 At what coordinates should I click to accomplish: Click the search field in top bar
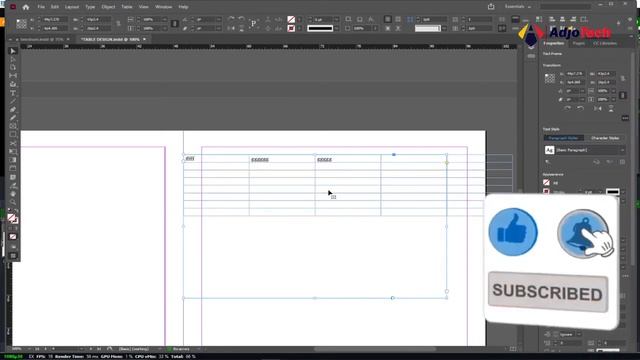pyautogui.click(x=565, y=7)
